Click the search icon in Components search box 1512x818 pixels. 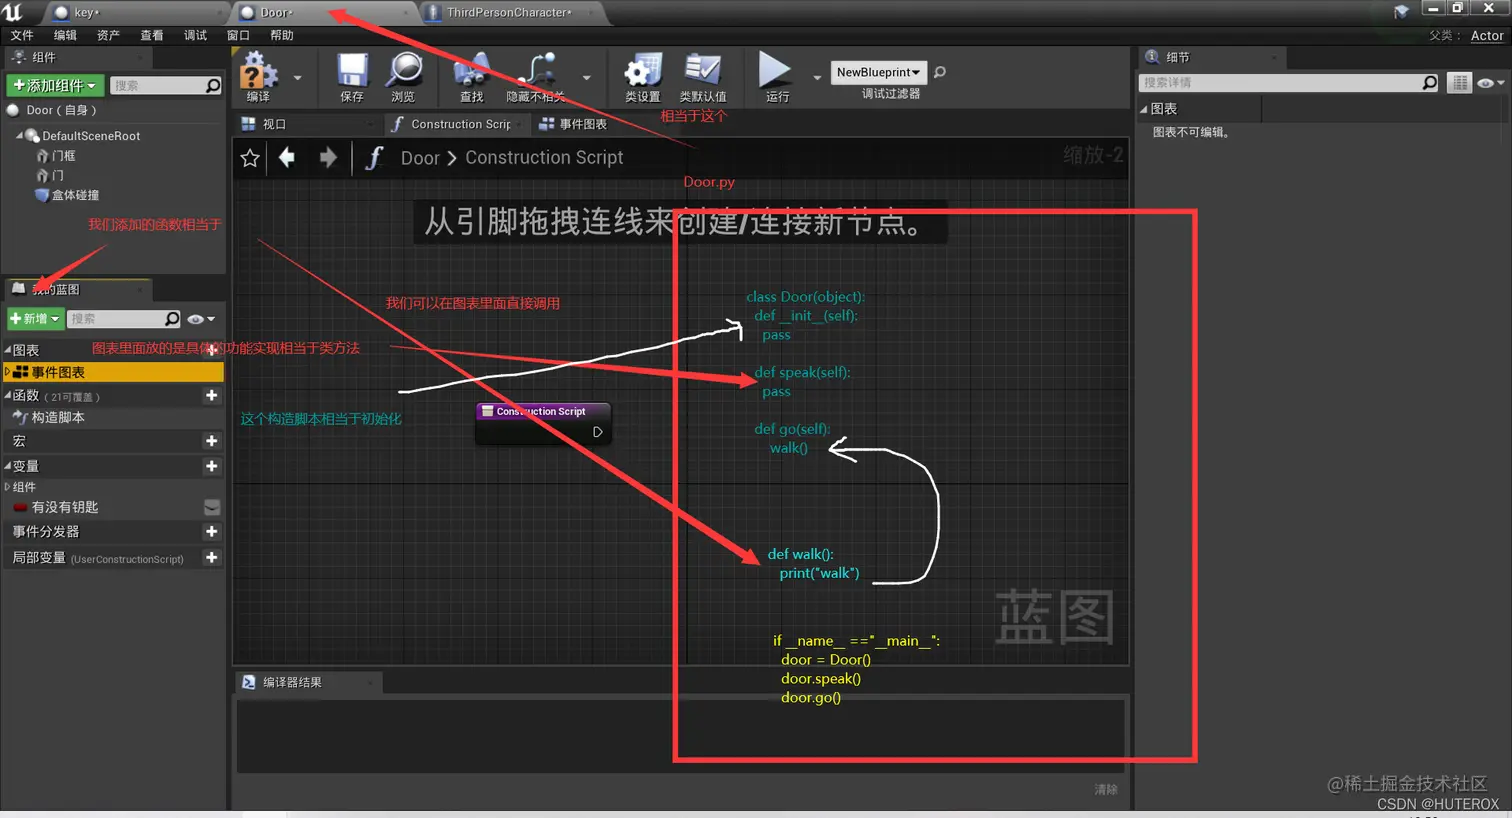(212, 86)
